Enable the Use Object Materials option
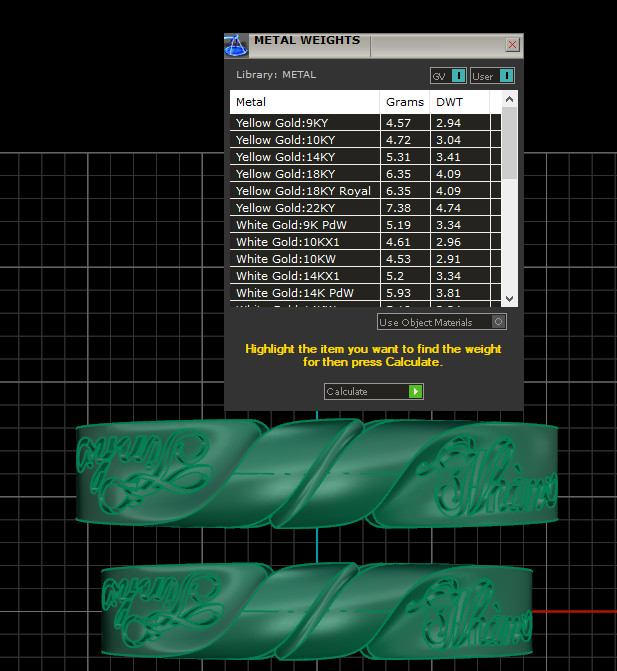617x671 pixels. (499, 322)
